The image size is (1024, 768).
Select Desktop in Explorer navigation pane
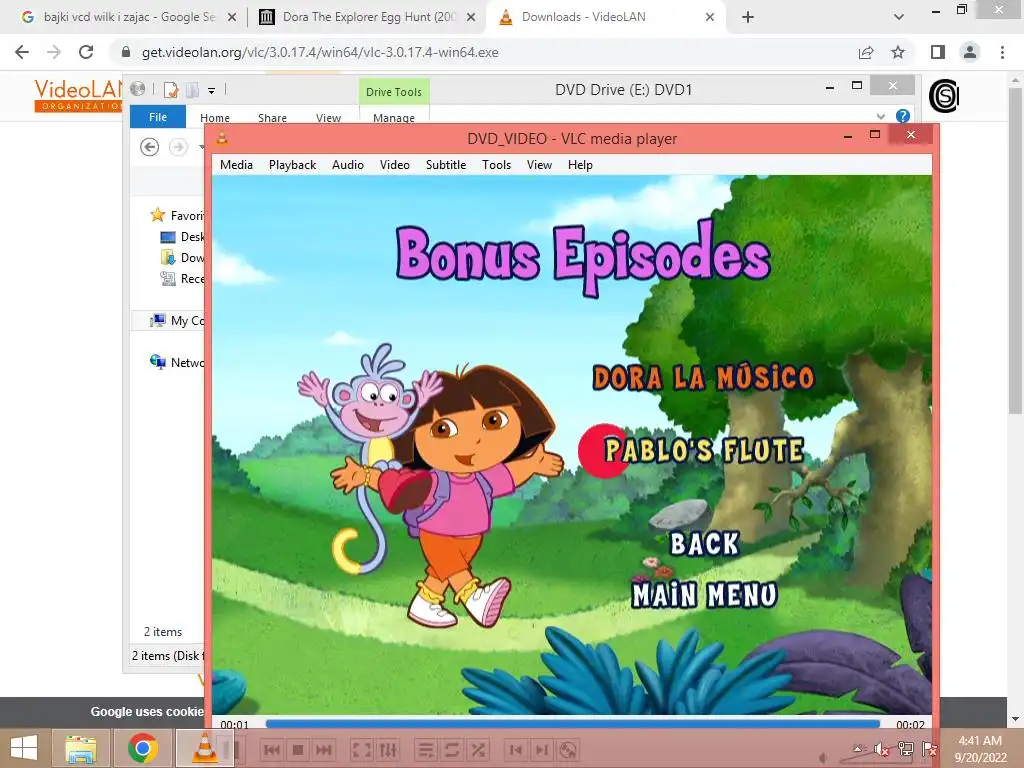pyautogui.click(x=182, y=236)
